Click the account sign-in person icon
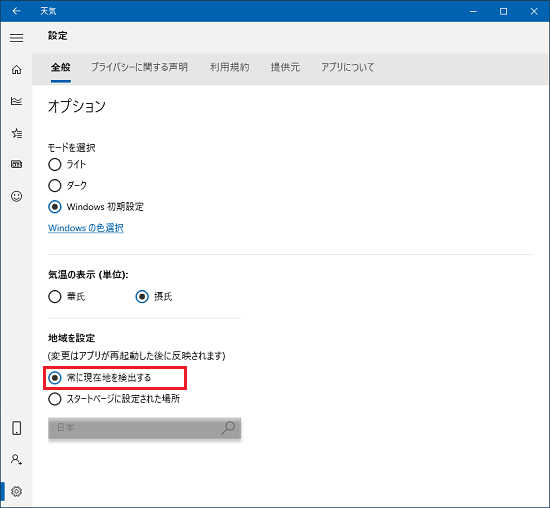The image size is (550, 508). pos(16,459)
